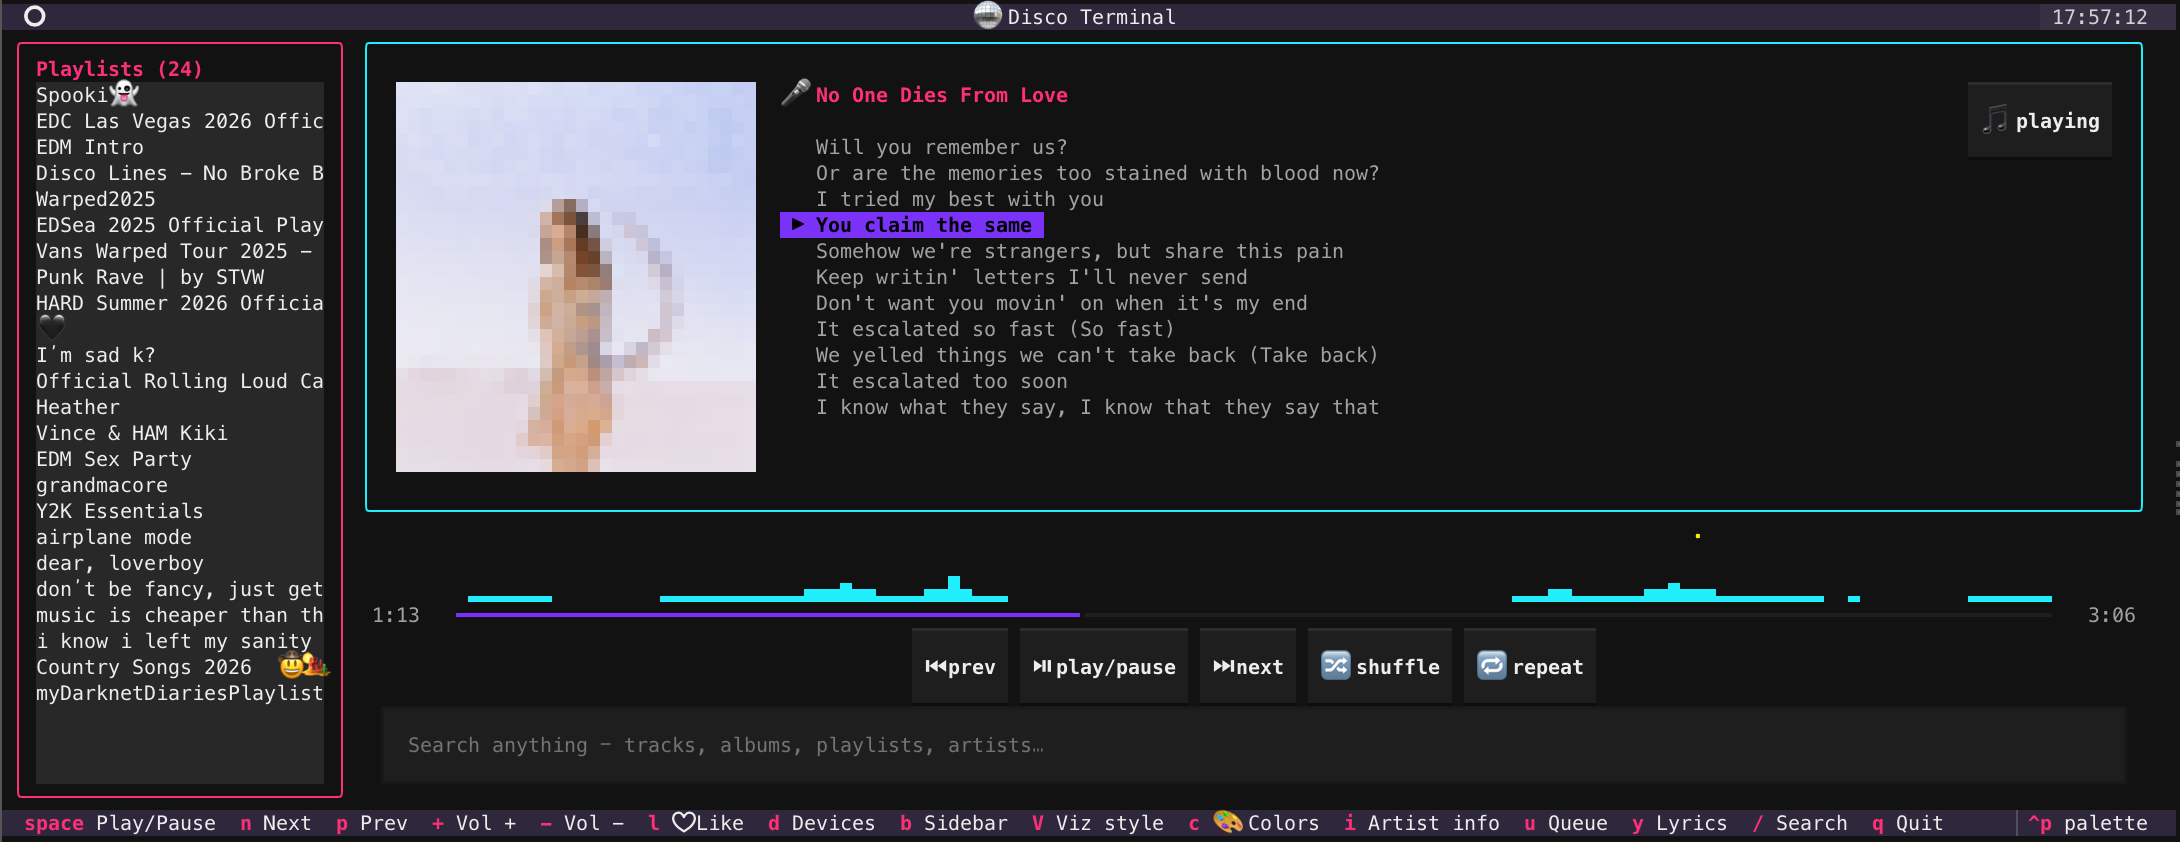Click the repeat loop icon
2180x842 pixels.
(1492, 665)
